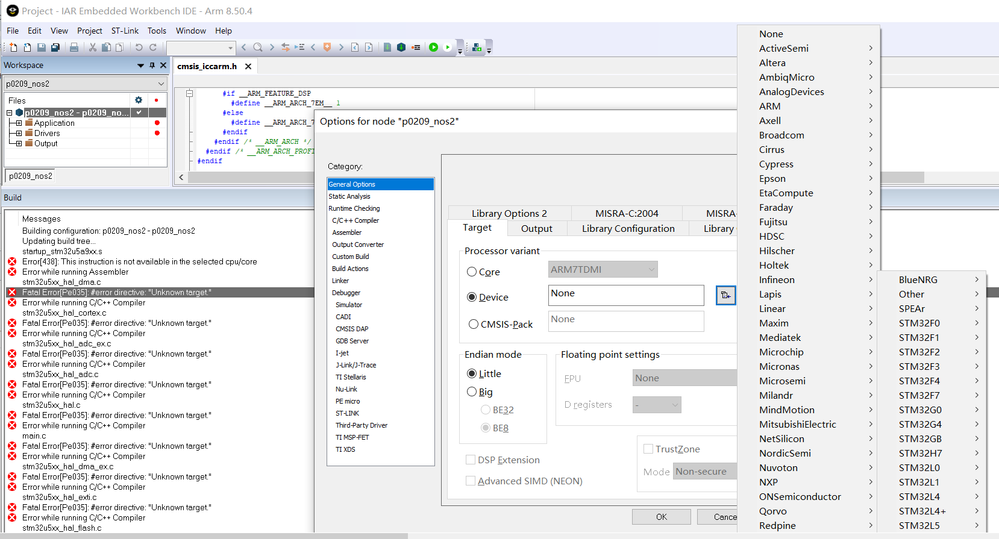The width and height of the screenshot is (999, 539).
Task: Click the device browse button beside Device field
Action: [725, 295]
